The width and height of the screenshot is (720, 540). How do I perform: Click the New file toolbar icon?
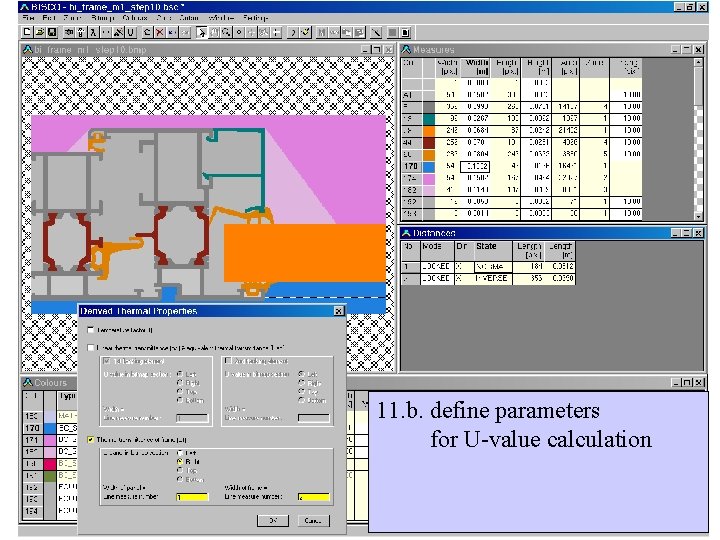coord(27,32)
